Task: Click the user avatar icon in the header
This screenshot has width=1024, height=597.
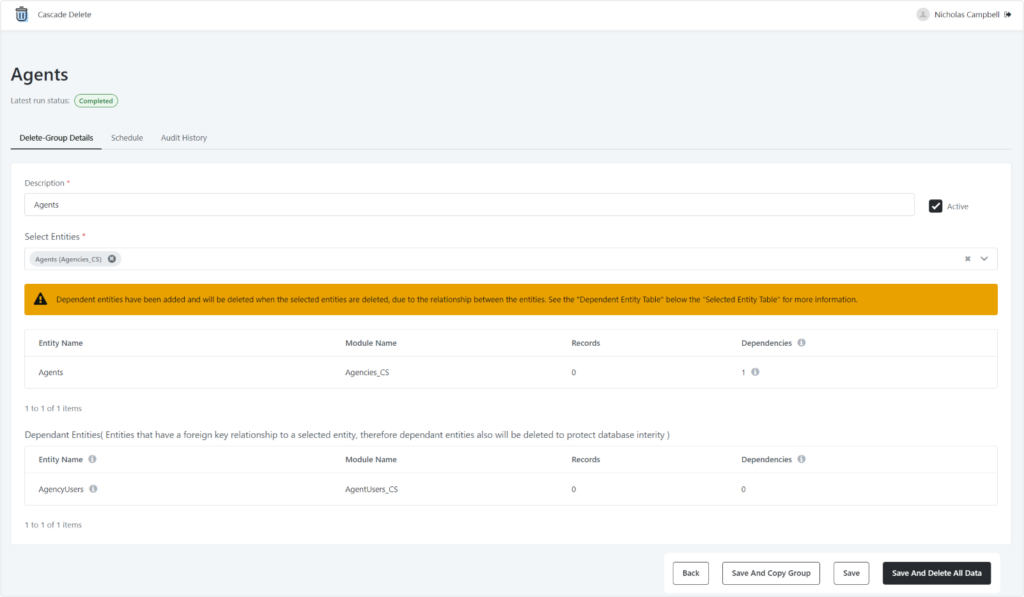Action: [x=921, y=14]
